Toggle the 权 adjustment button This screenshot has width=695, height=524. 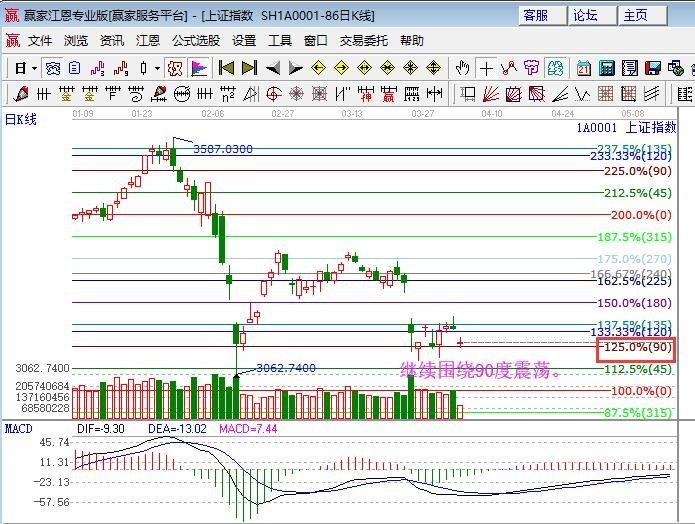[175, 68]
